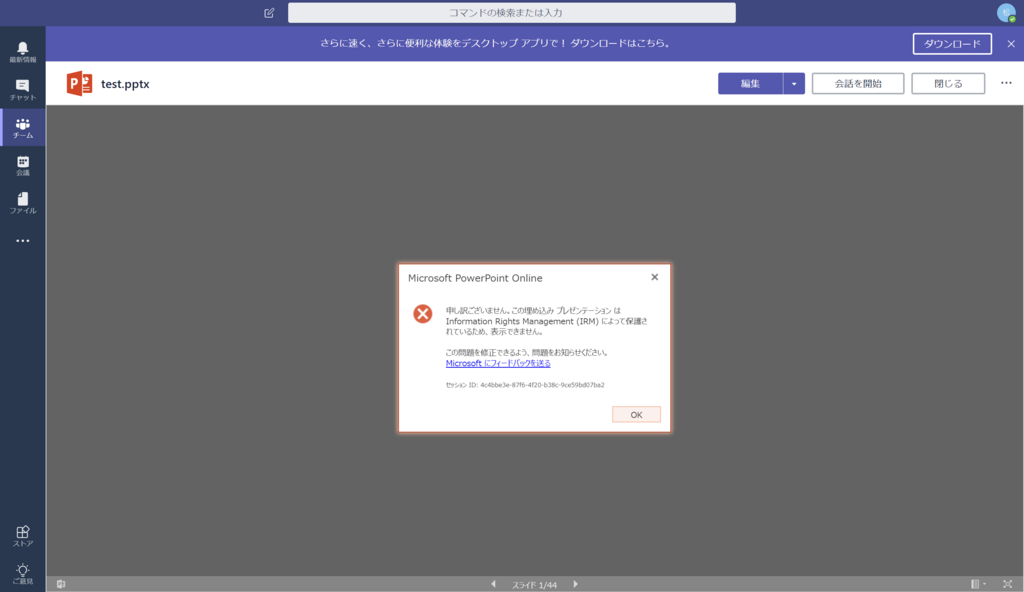The height and width of the screenshot is (592, 1024).
Task: Open the Chat (チャット) sidebar icon
Action: pos(23,90)
